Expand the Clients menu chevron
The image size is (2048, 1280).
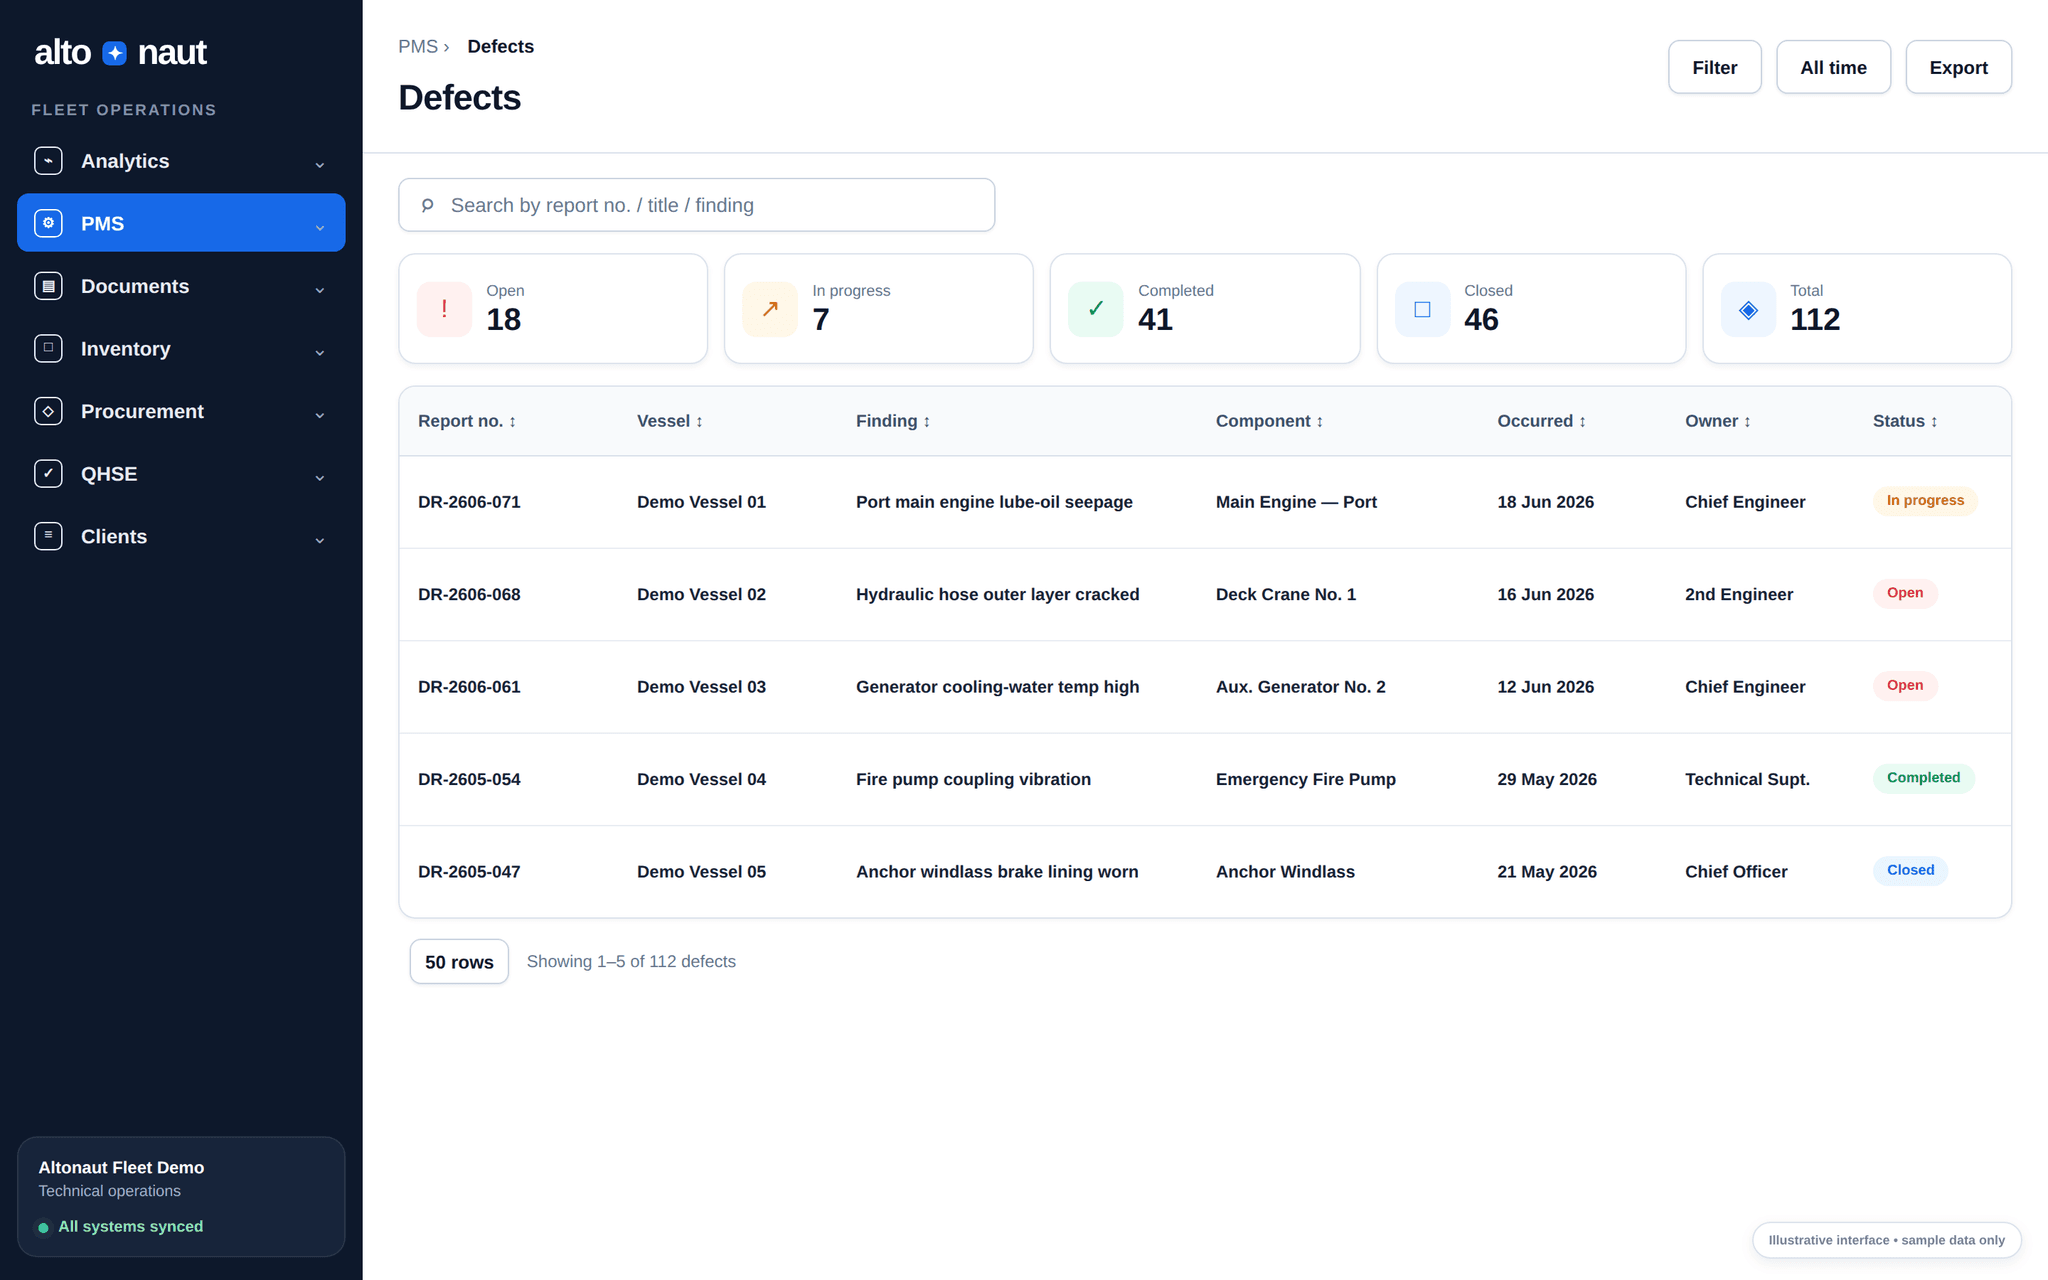coord(320,539)
